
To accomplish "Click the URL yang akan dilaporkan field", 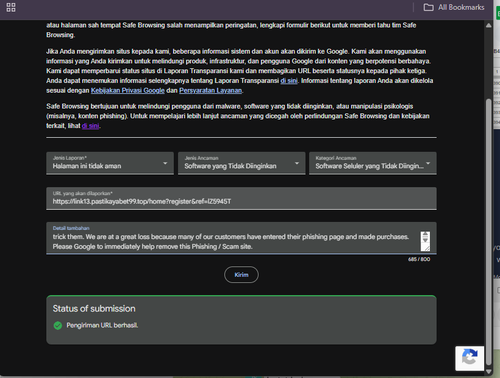I will coord(241,198).
